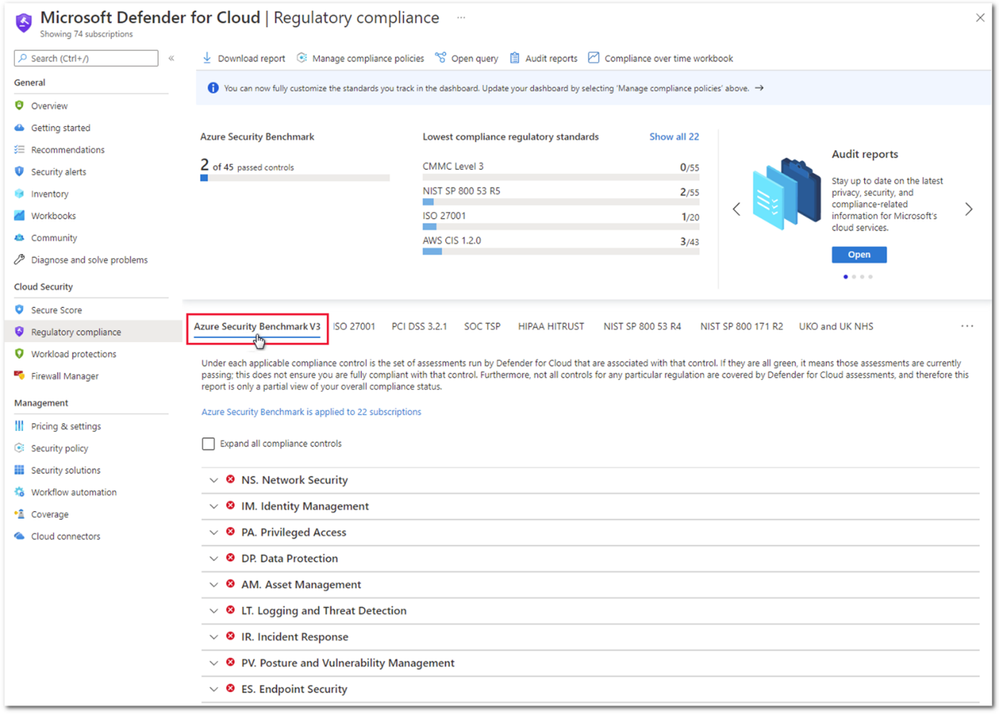The image size is (999, 715).
Task: Click the Recommendations list icon
Action: [19, 150]
